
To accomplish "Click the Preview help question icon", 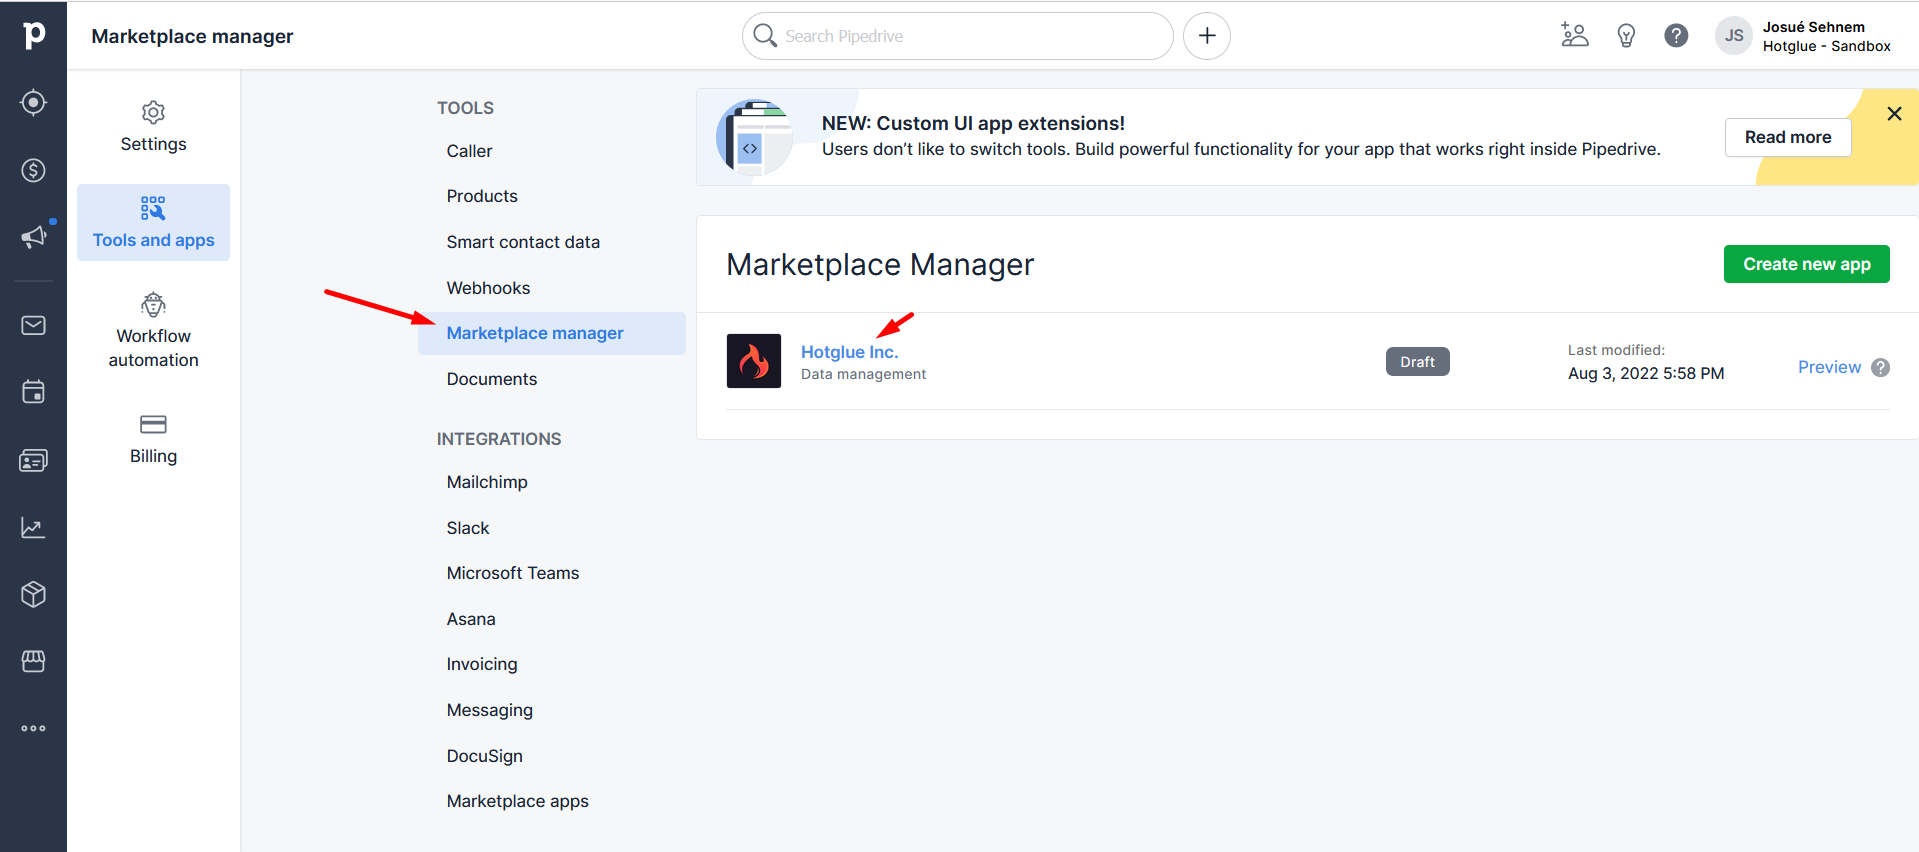I will coord(1880,367).
